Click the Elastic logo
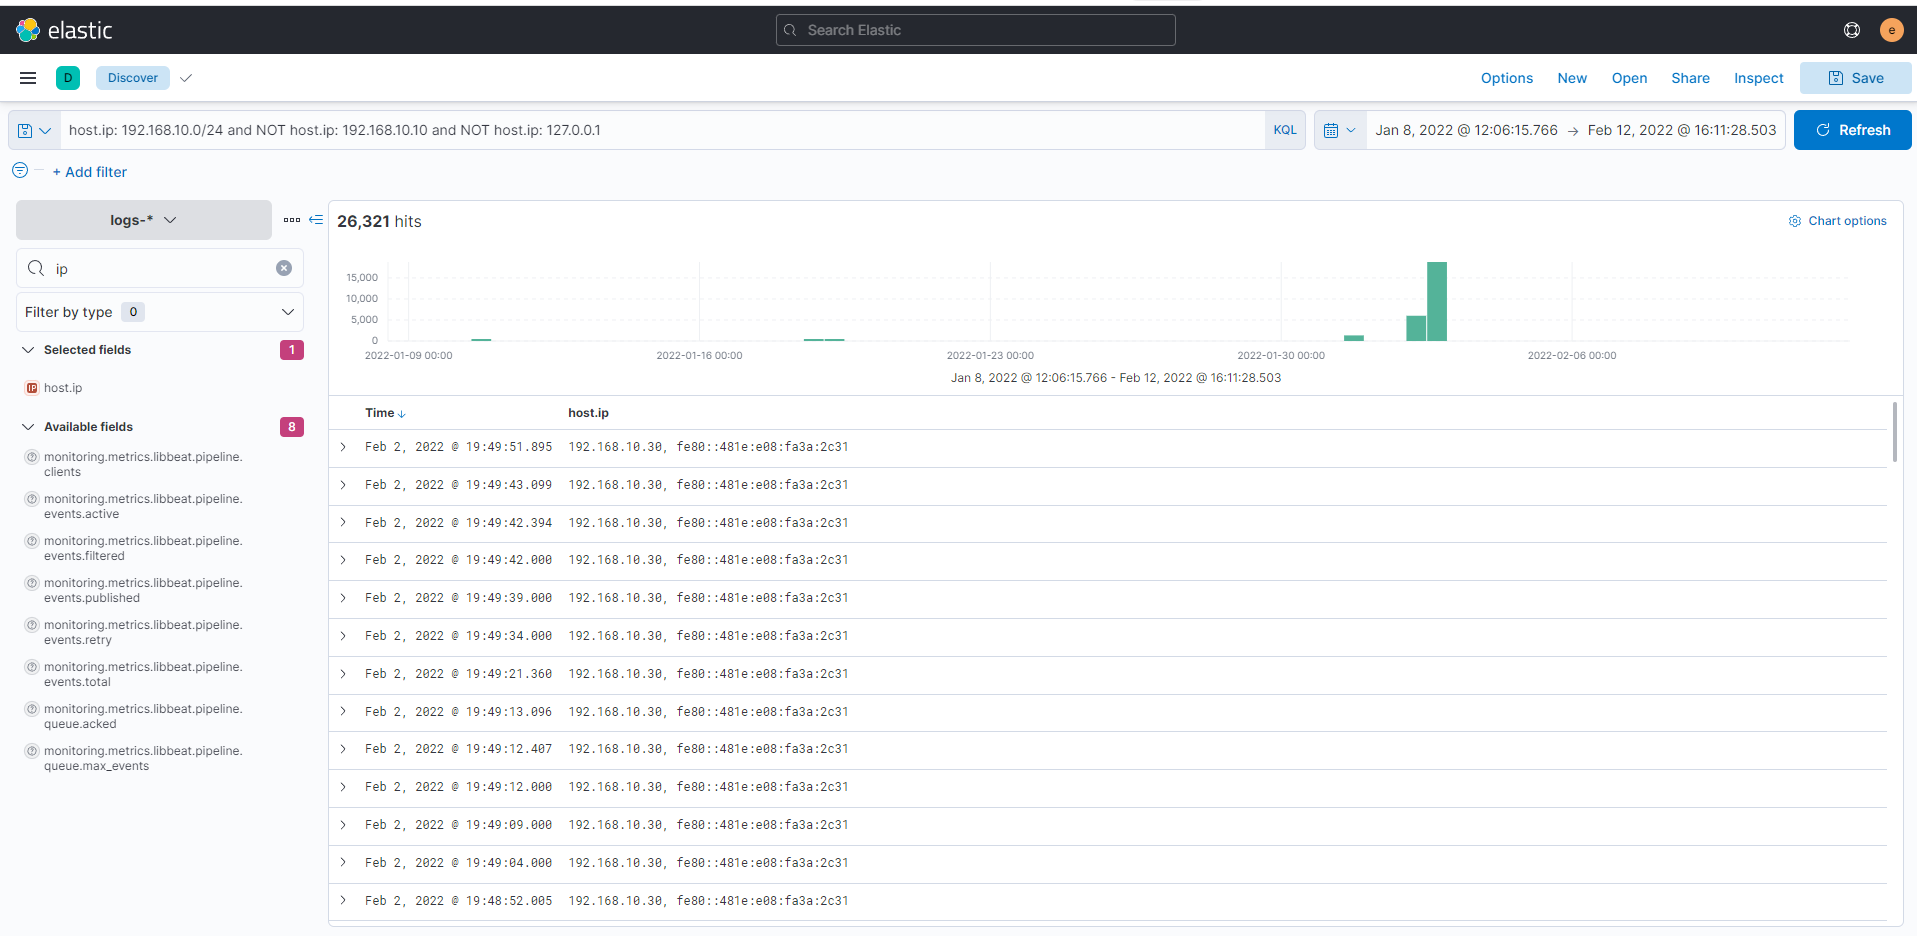 coord(64,30)
